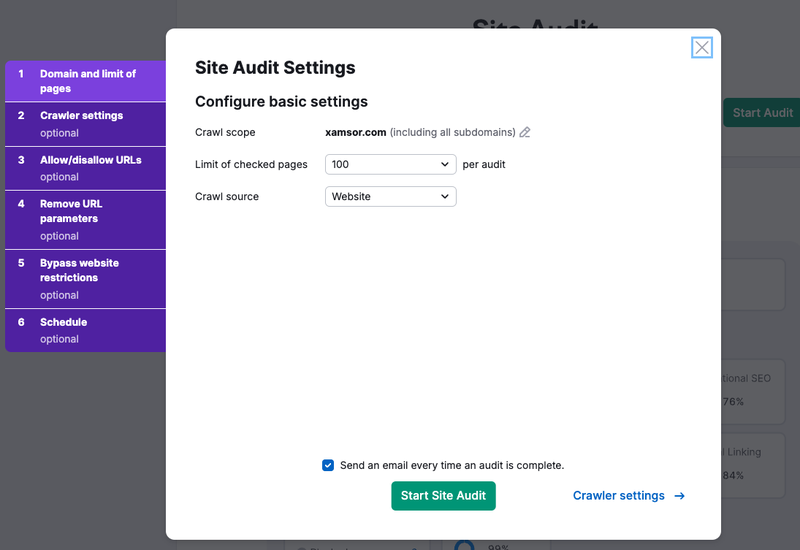Click the arrow icon beside Crawler settings
Screen dimensions: 800x550
[680, 496]
